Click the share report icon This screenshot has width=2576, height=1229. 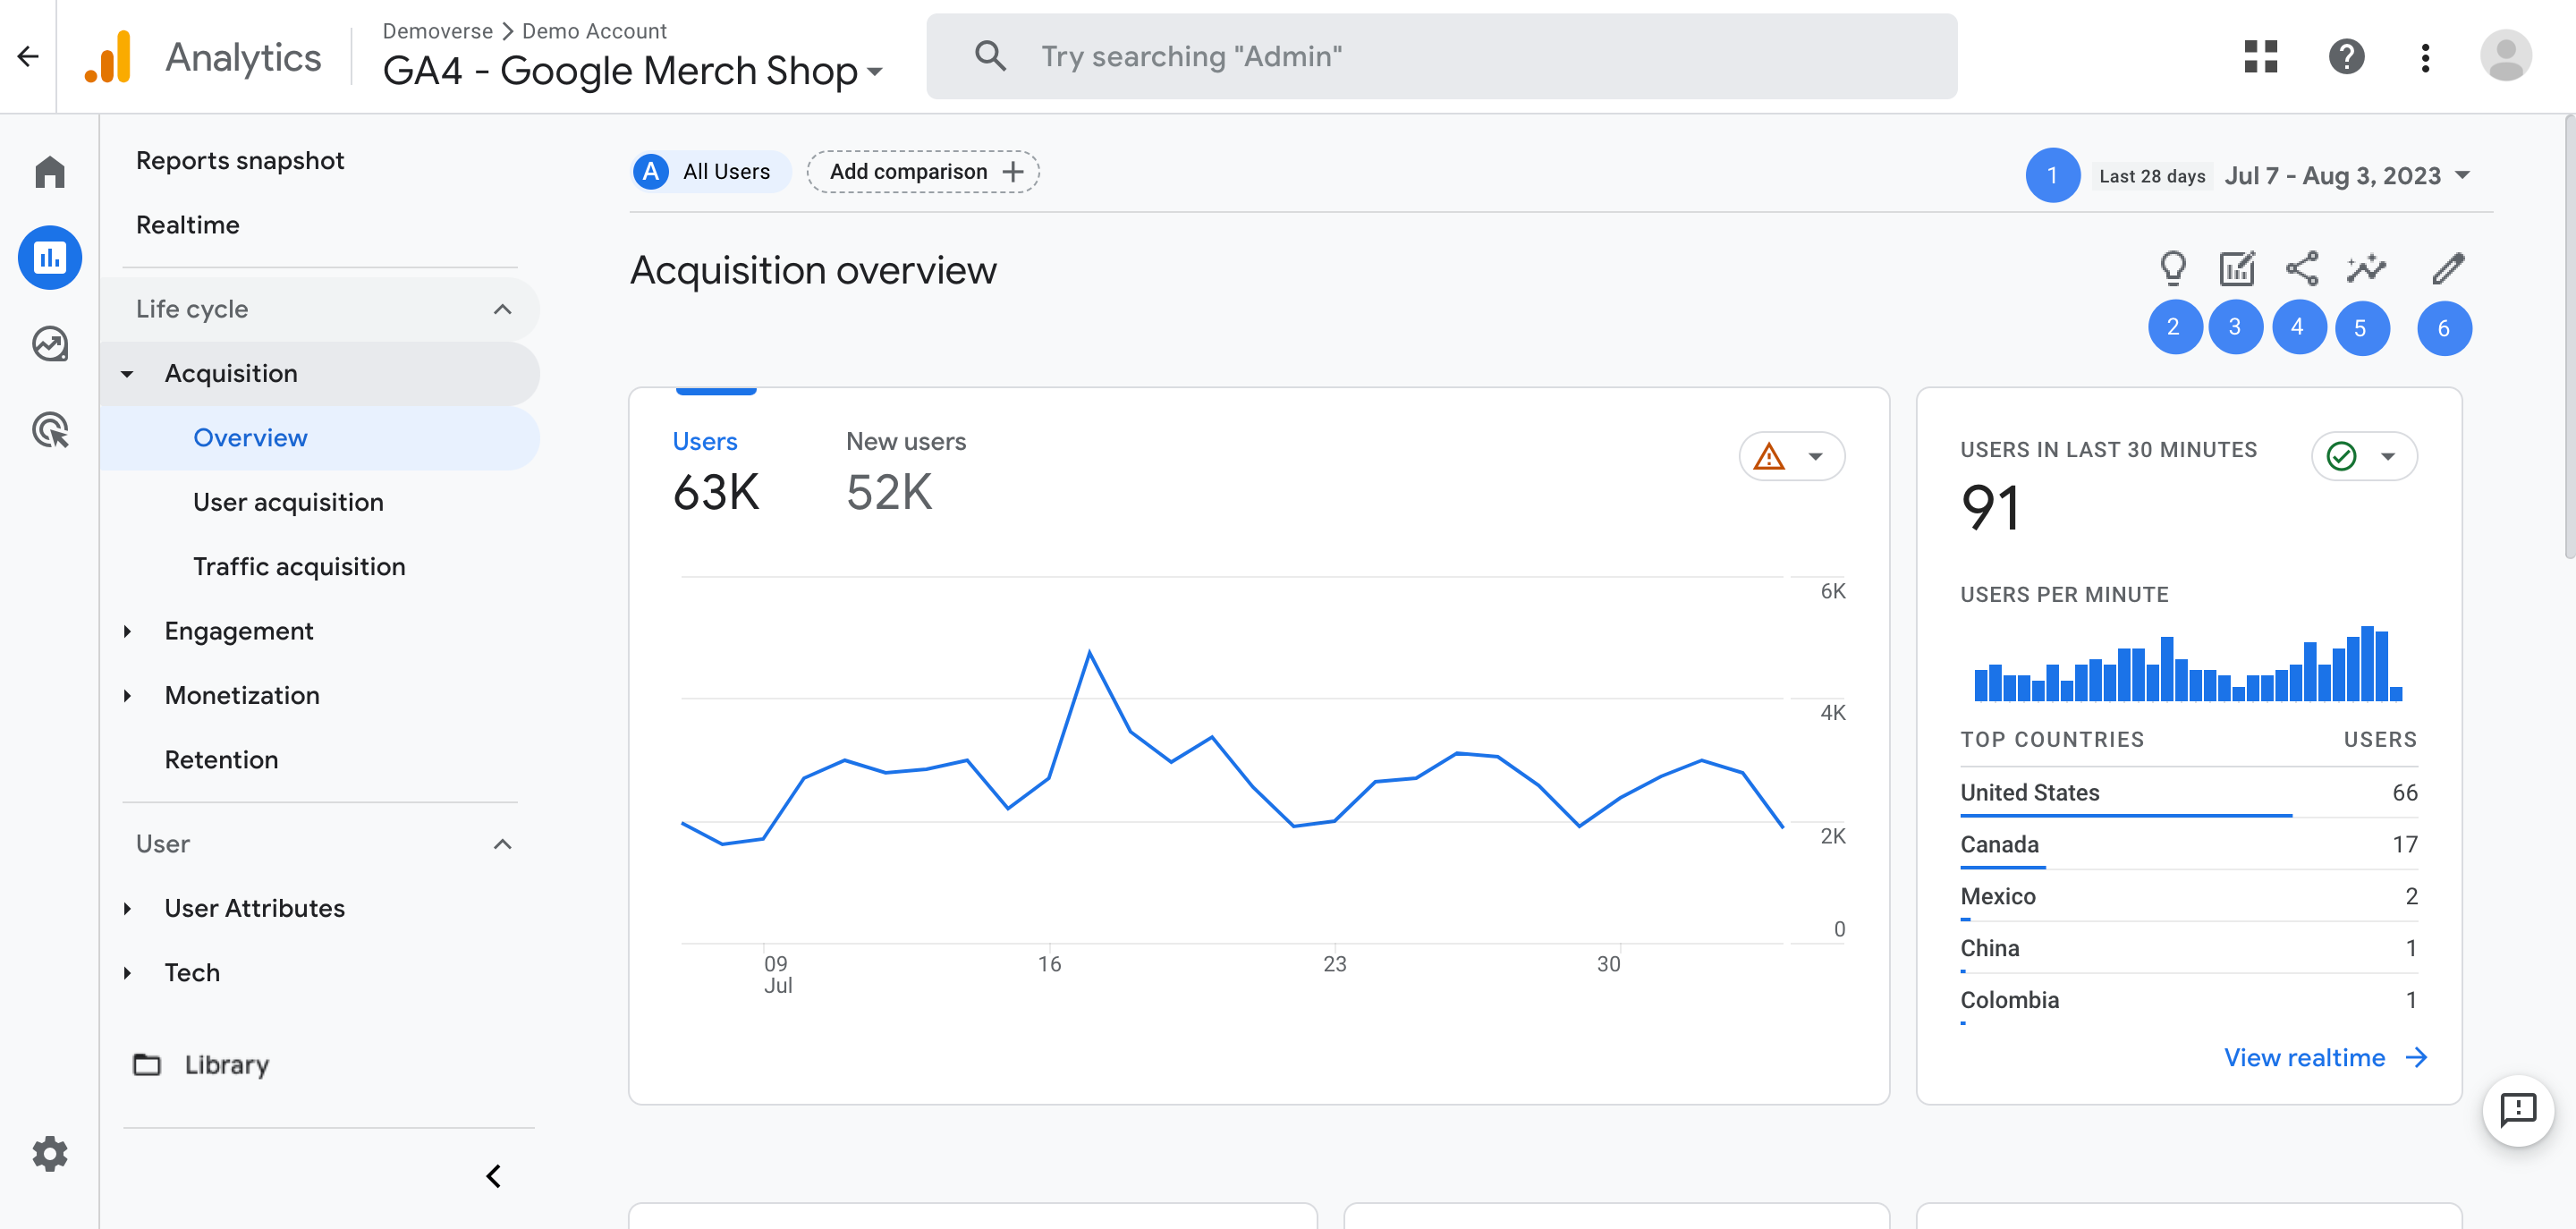[2301, 268]
